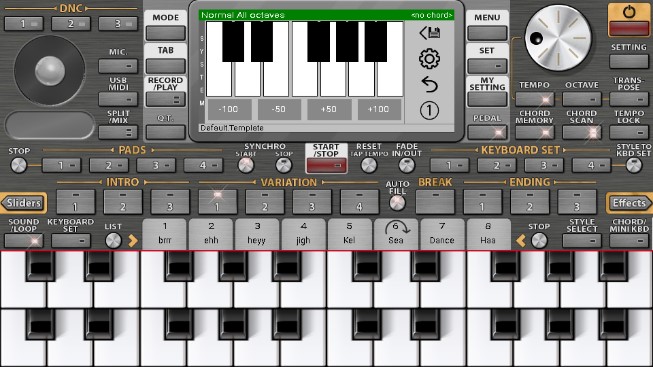The height and width of the screenshot is (367, 653).
Task: Click the large silver tempo dial
Action: [x=558, y=38]
